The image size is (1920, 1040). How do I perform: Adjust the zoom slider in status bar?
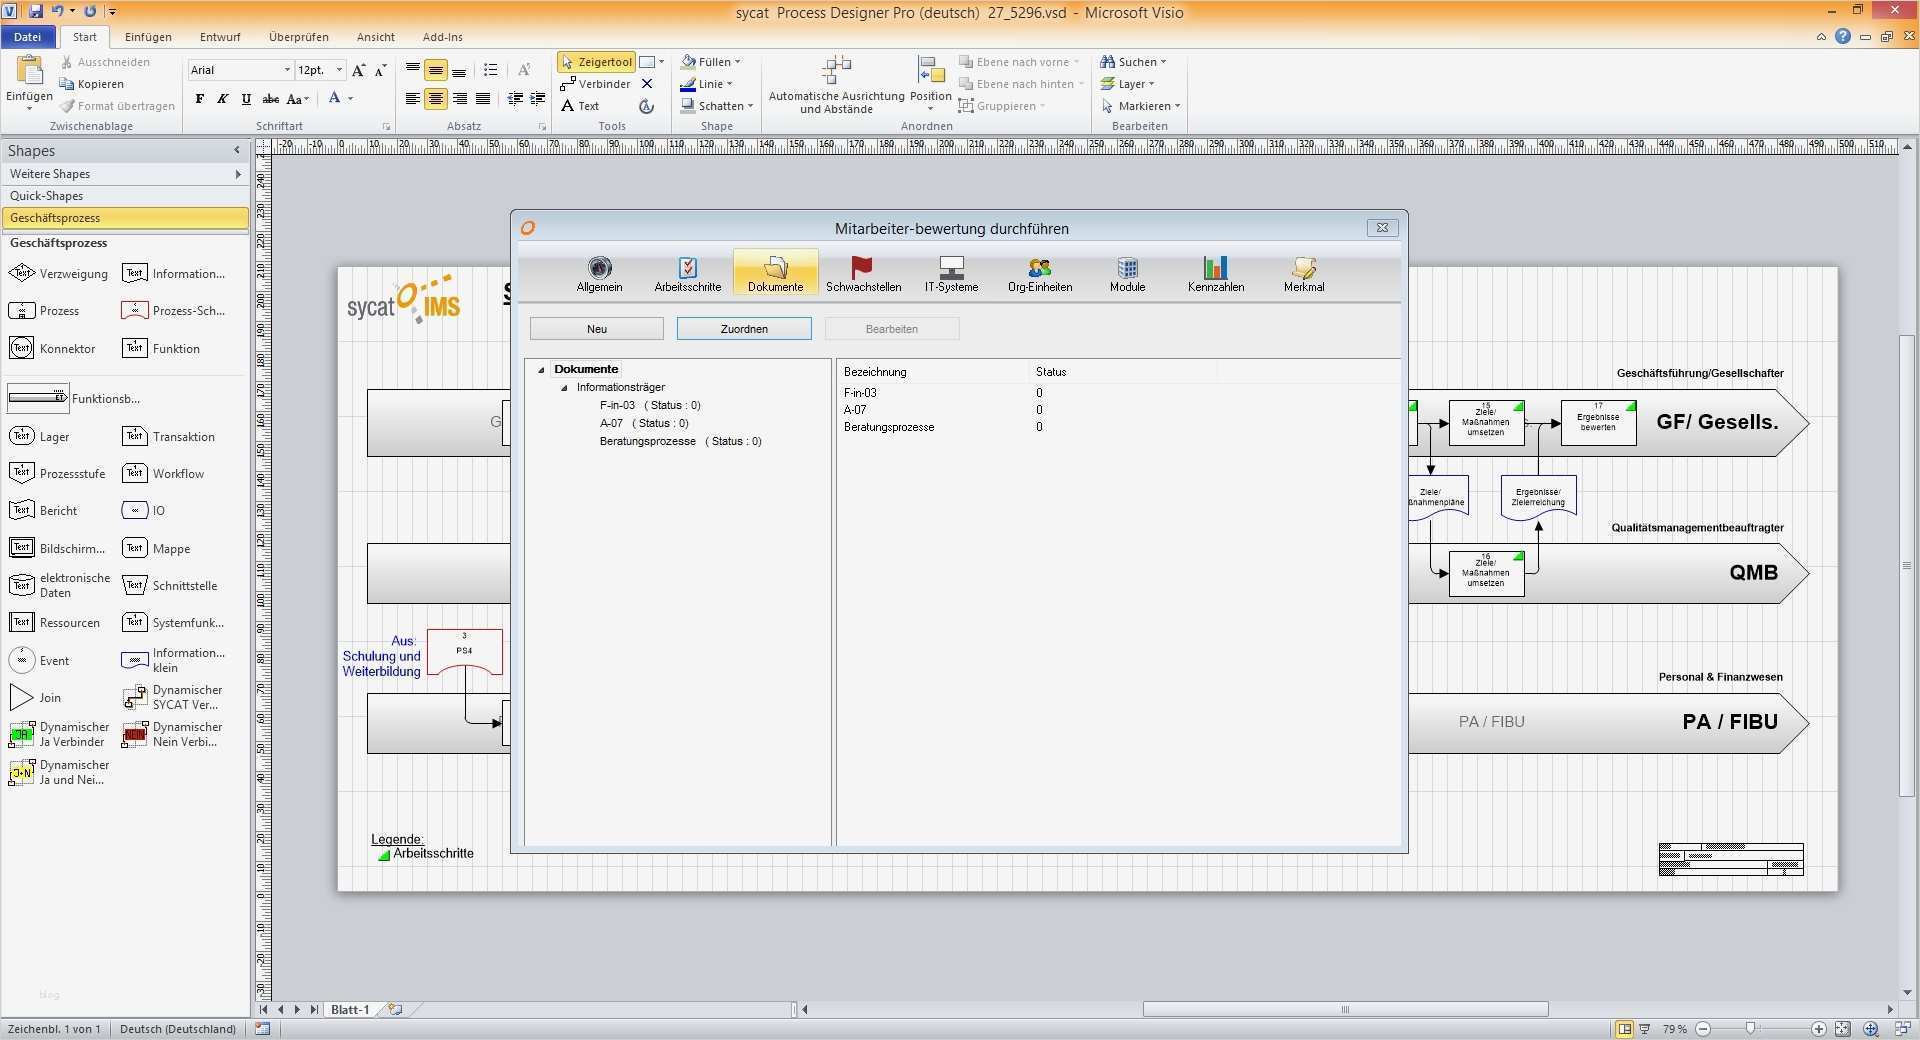click(x=1750, y=1029)
